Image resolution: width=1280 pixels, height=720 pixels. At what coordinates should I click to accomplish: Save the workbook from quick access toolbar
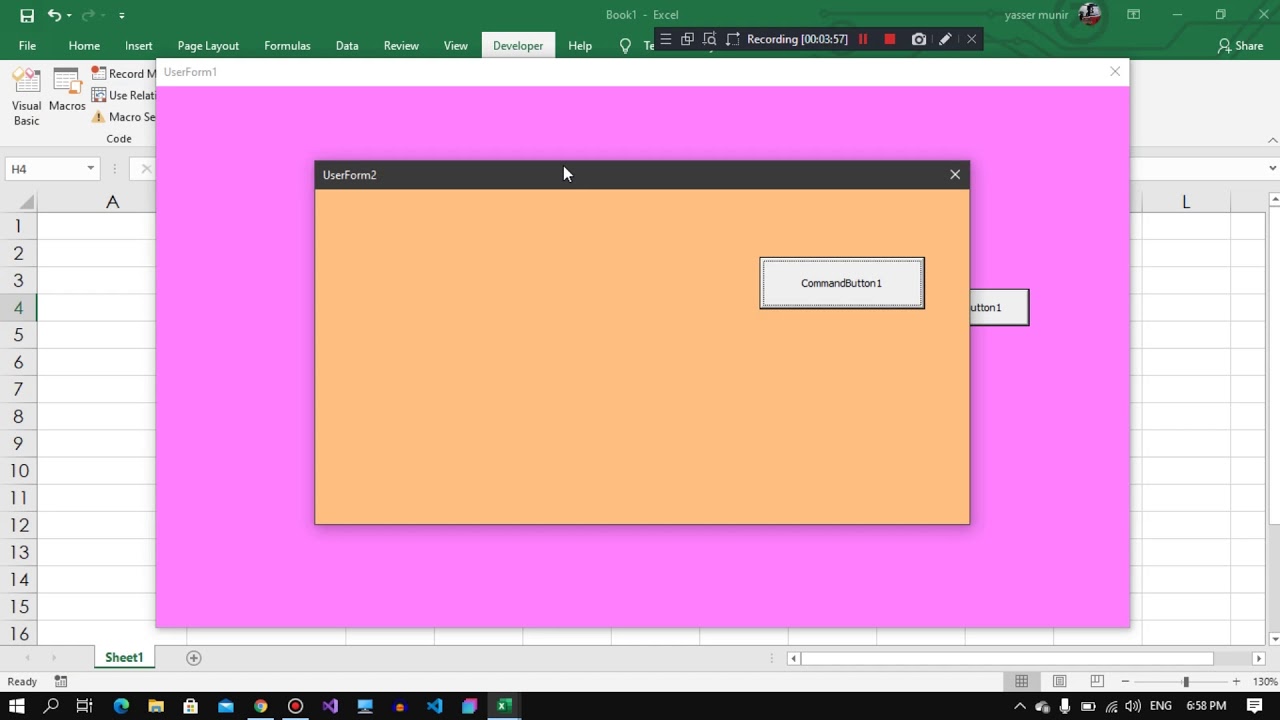27,15
